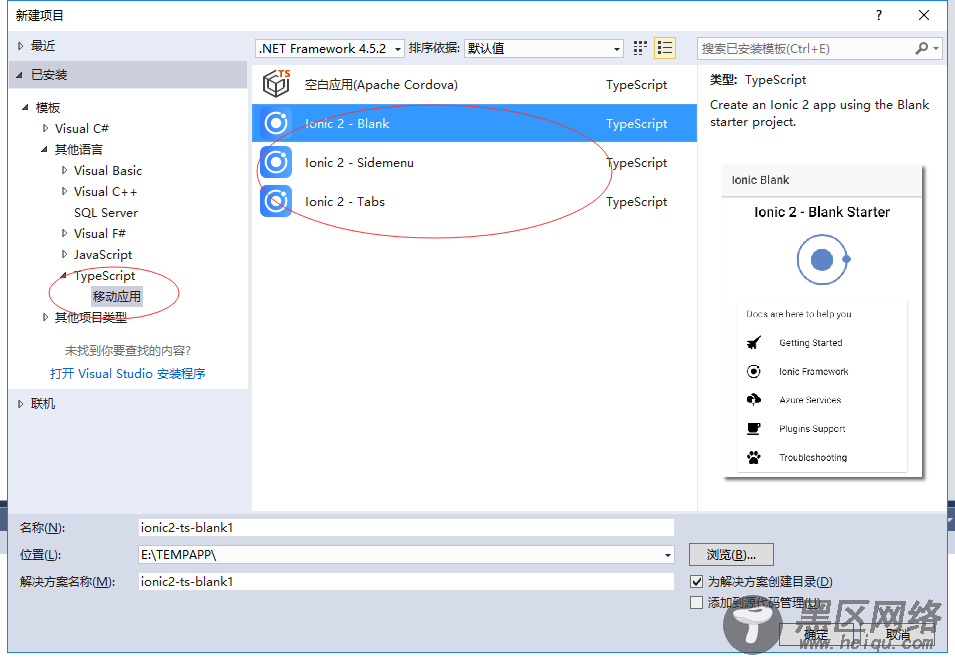Image resolution: width=955 pixels, height=660 pixels.
Task: Switch templates to list view
Action: point(664,48)
